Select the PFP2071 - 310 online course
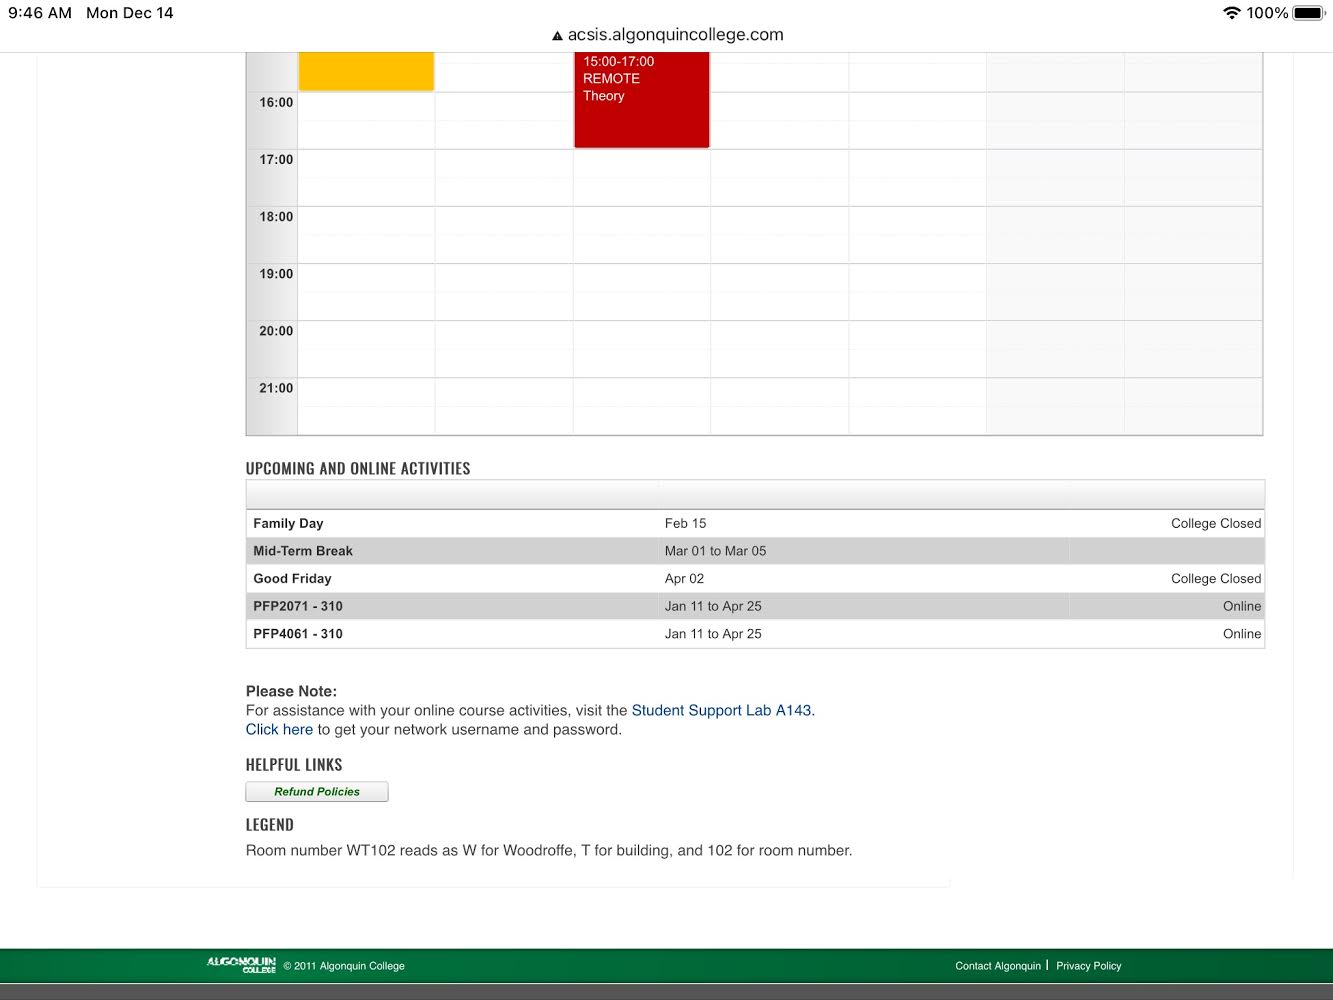The width and height of the screenshot is (1333, 1000). click(x=298, y=607)
